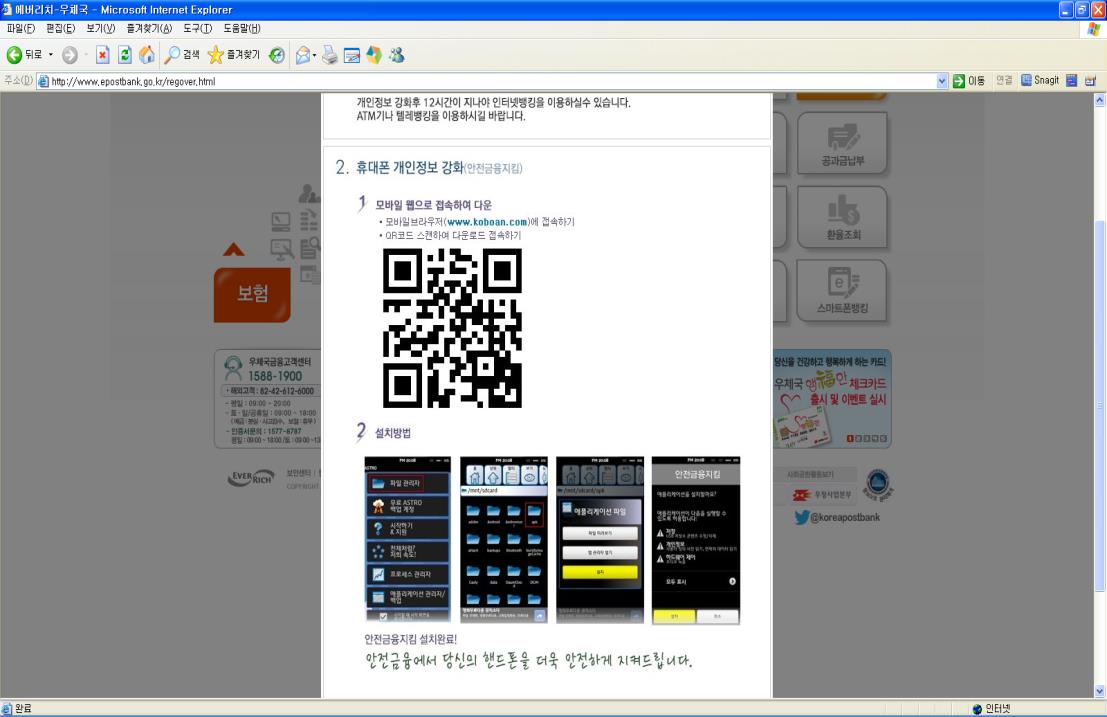Open the 편집(E) menu
This screenshot has width=1107, height=717.
click(x=61, y=28)
